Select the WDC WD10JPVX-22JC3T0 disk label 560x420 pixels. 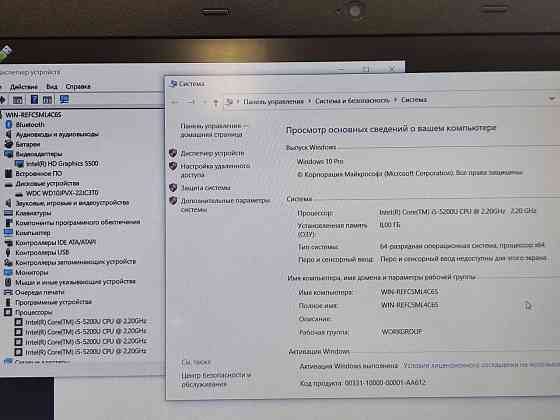click(x=62, y=193)
